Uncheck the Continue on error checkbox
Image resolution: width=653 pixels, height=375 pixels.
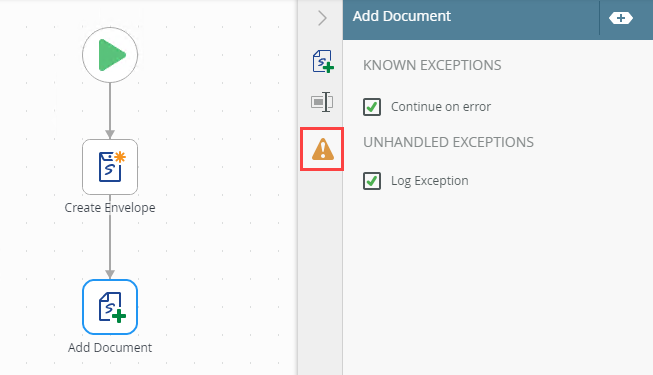tap(372, 107)
